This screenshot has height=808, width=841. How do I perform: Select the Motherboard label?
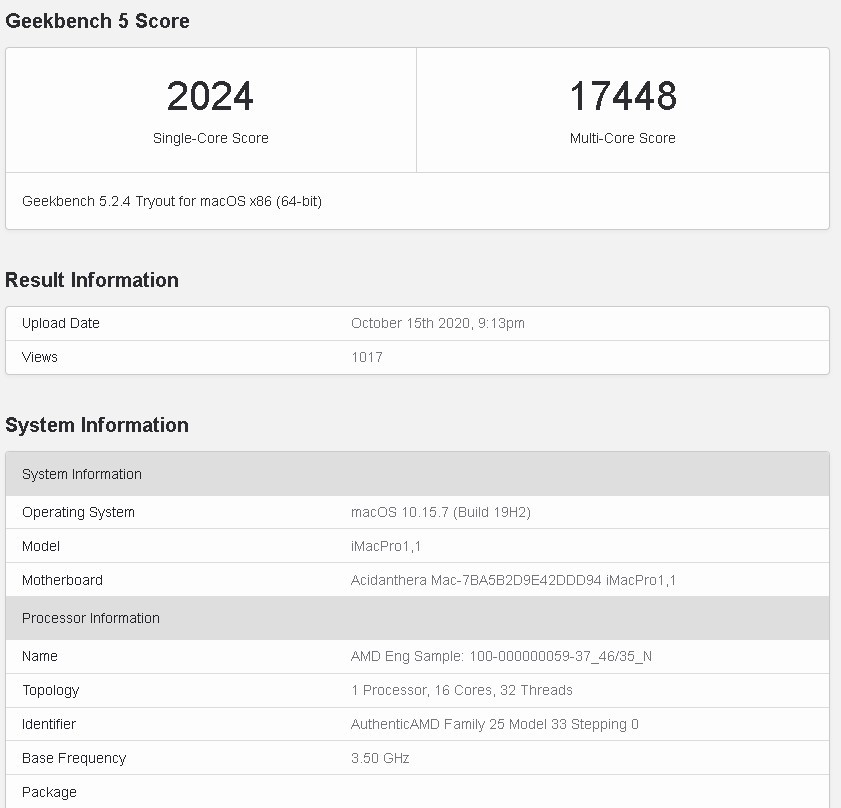[62, 580]
